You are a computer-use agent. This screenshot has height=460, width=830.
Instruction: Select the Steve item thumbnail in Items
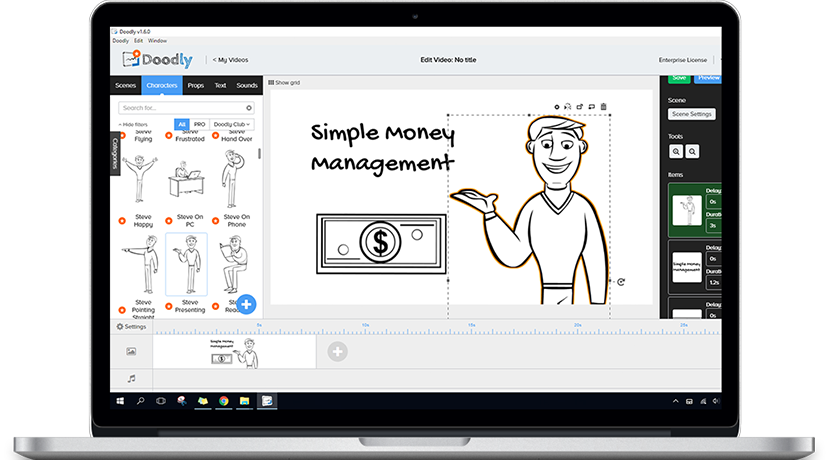[x=687, y=210]
